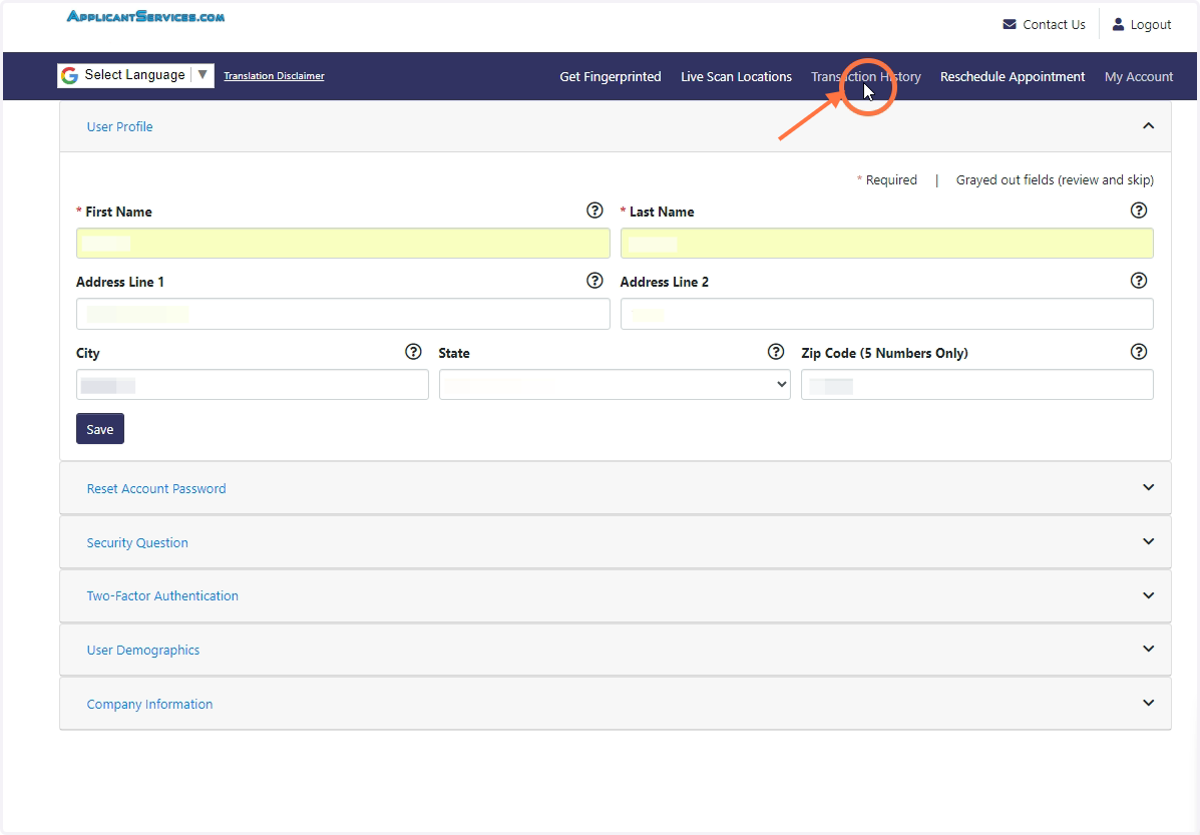The width and height of the screenshot is (1200, 835).
Task: Expand Reset Account Password chevron
Action: [1148, 488]
